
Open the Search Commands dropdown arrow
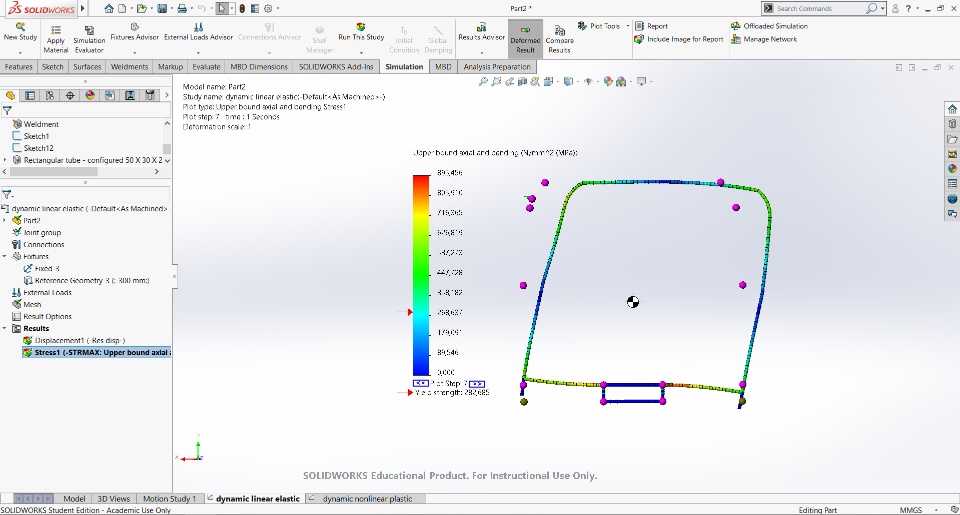coord(883,9)
